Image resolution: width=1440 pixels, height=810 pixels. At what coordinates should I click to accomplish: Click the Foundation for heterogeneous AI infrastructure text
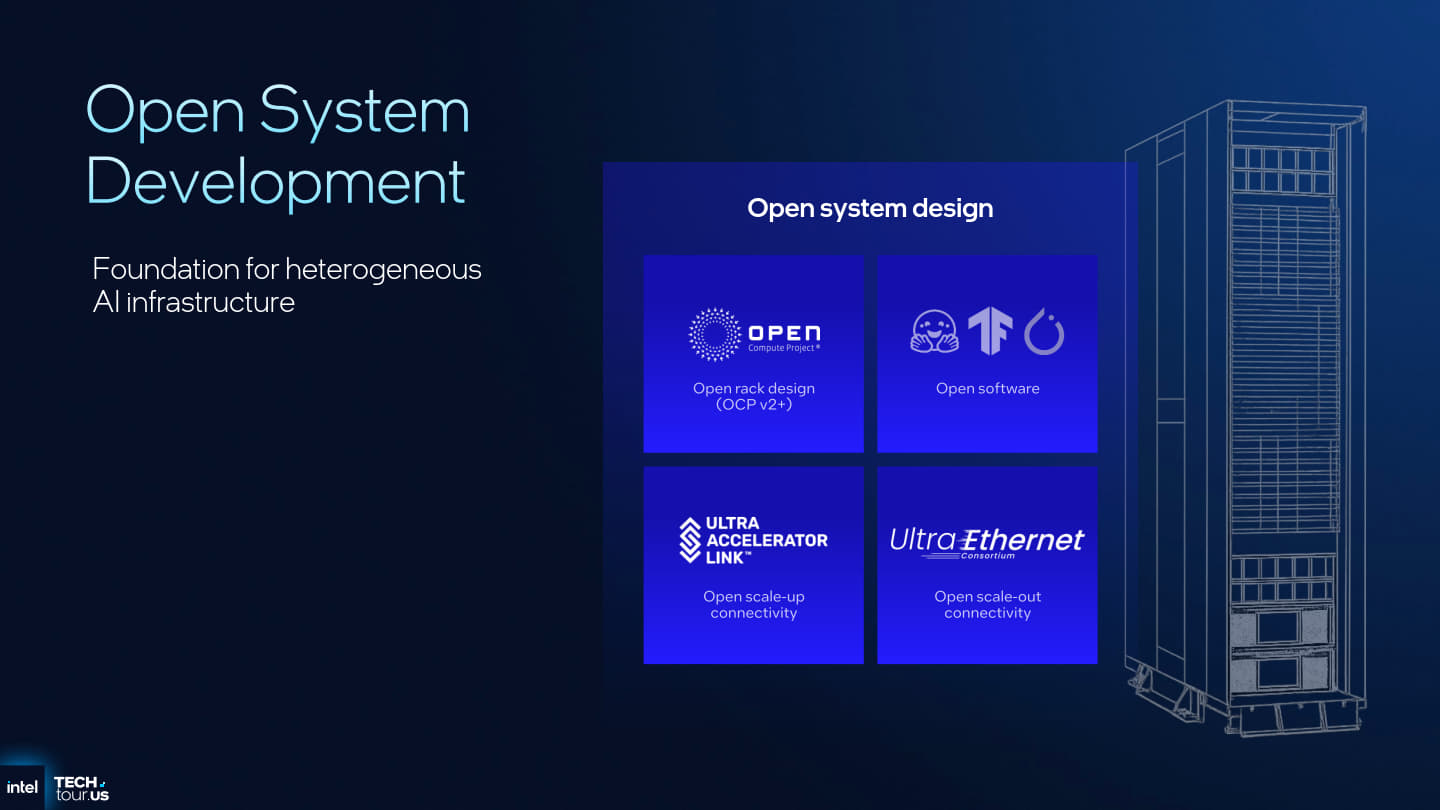286,284
